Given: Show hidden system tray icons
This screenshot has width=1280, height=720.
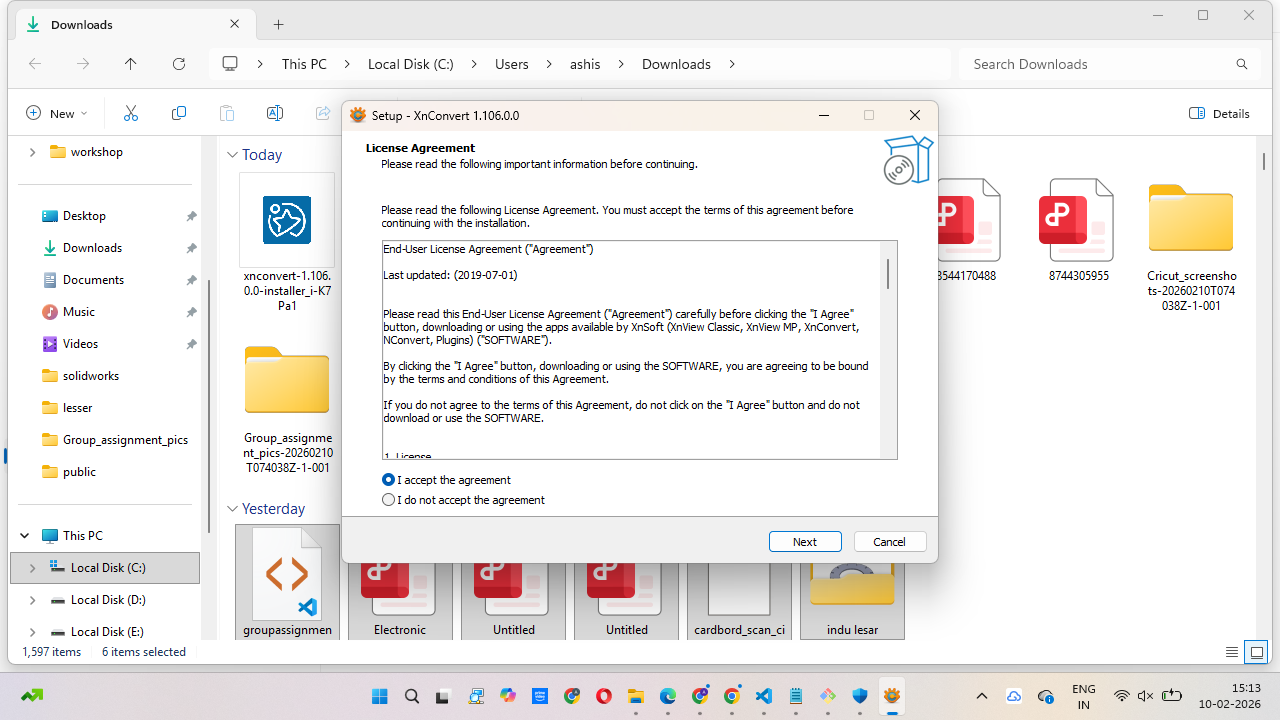Looking at the screenshot, I should click(x=982, y=696).
